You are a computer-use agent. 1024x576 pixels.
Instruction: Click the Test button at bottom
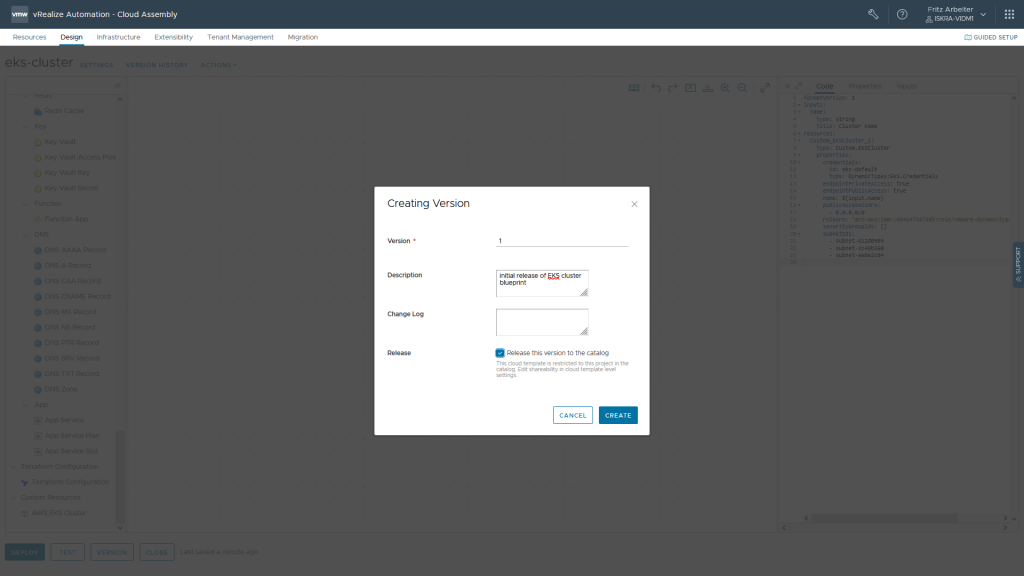(x=67, y=552)
